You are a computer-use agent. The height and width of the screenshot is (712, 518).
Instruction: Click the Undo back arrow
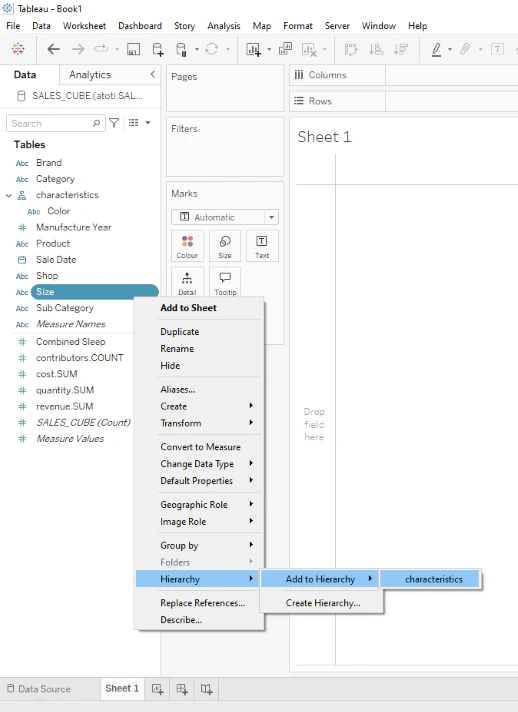tap(54, 49)
